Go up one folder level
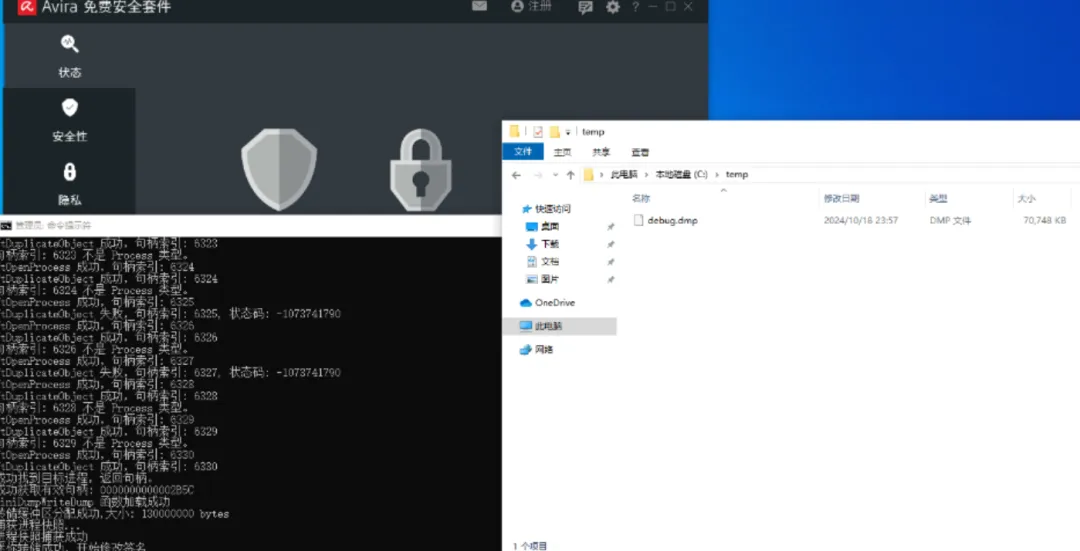The height and width of the screenshot is (551, 1080). pyautogui.click(x=570, y=175)
